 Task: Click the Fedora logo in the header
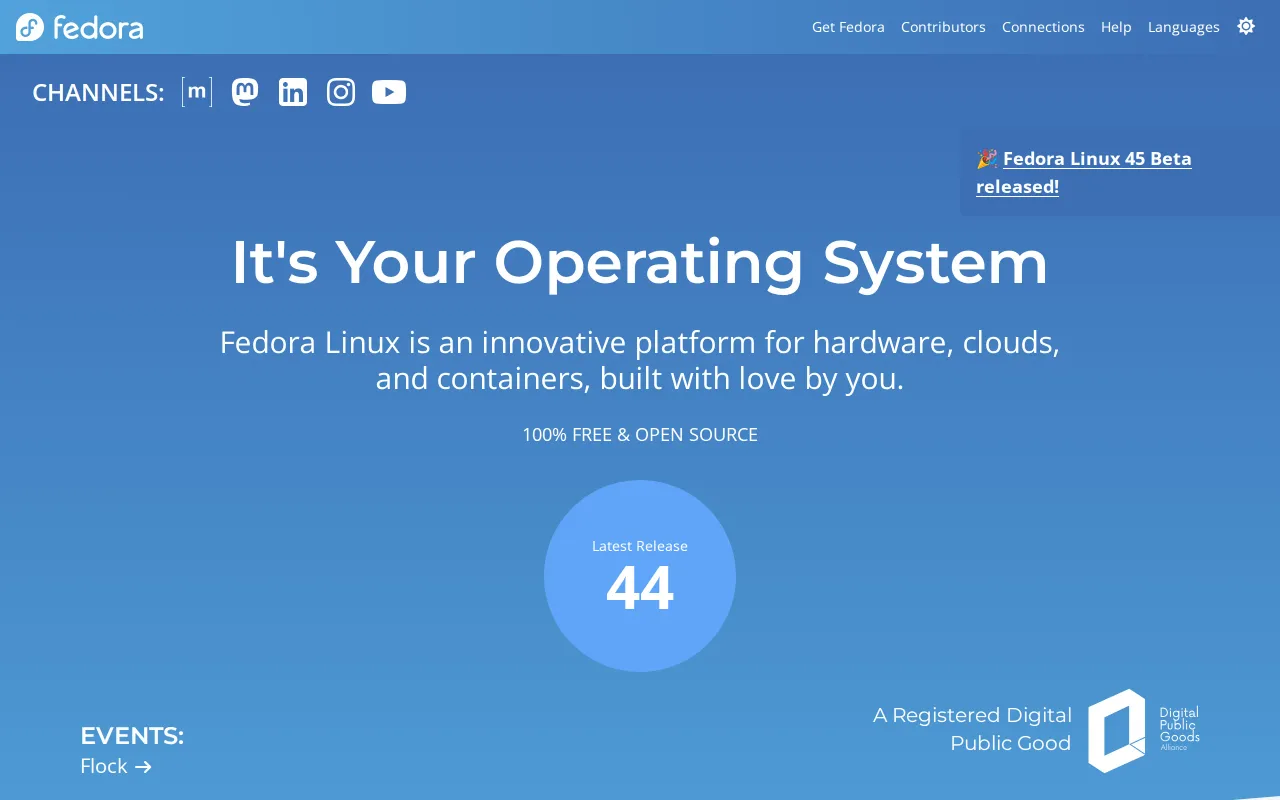[80, 27]
